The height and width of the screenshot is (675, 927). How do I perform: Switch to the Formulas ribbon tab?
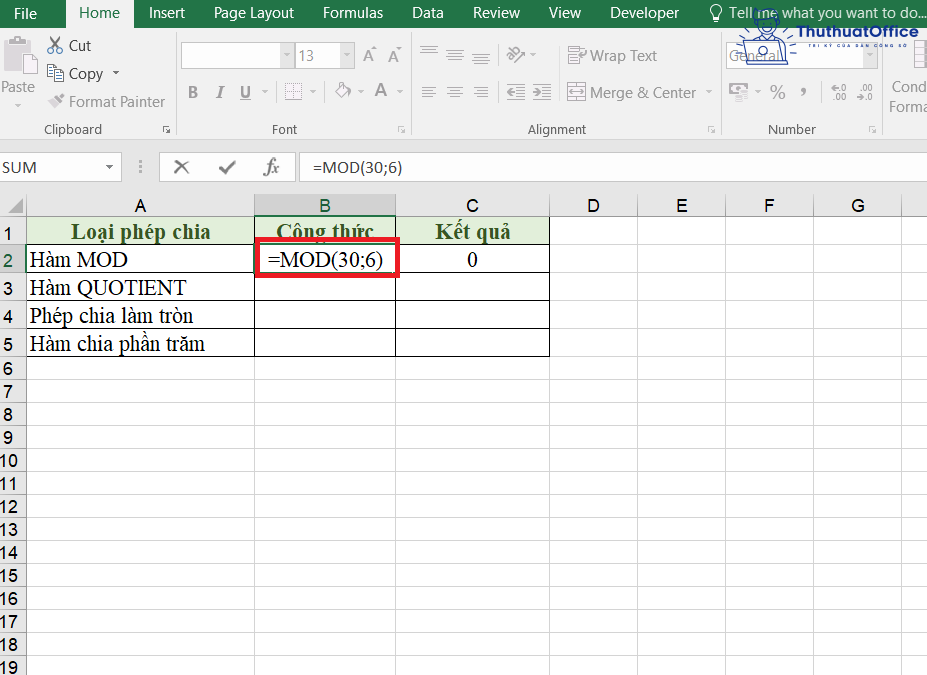(352, 13)
